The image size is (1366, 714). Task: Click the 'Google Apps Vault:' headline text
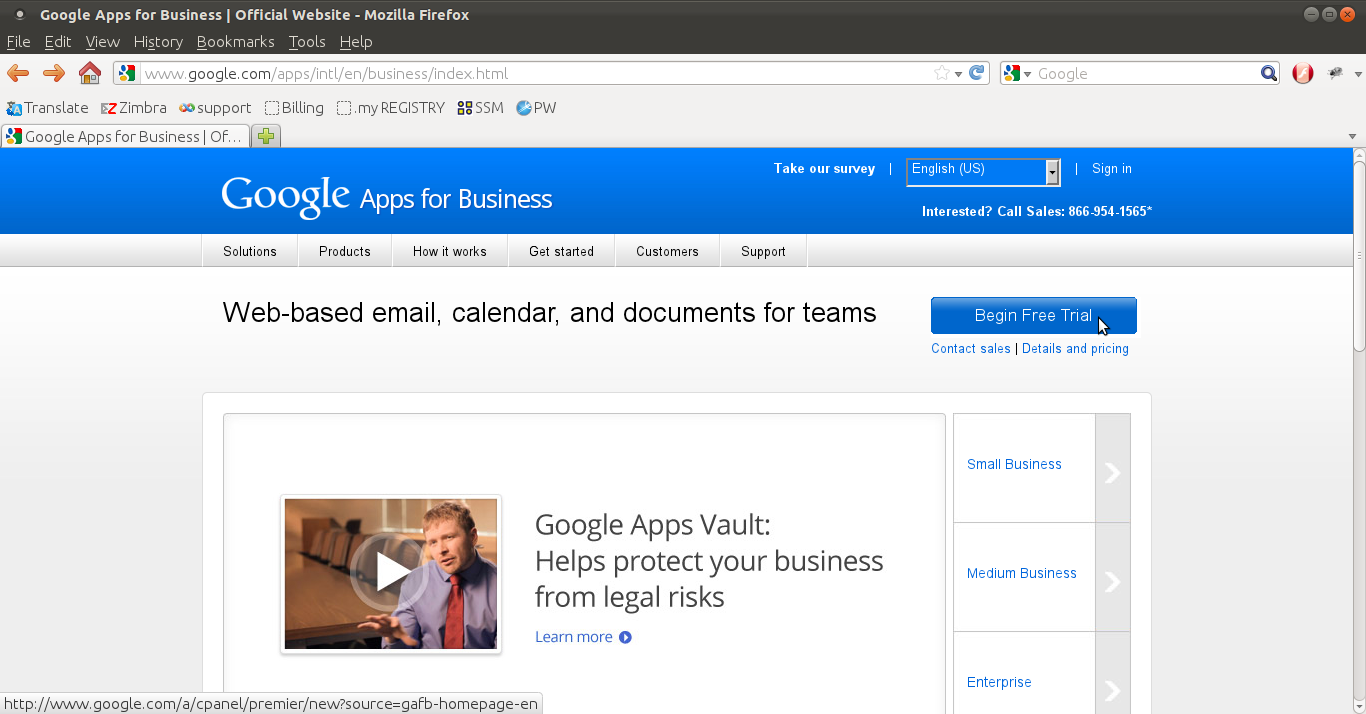[653, 525]
